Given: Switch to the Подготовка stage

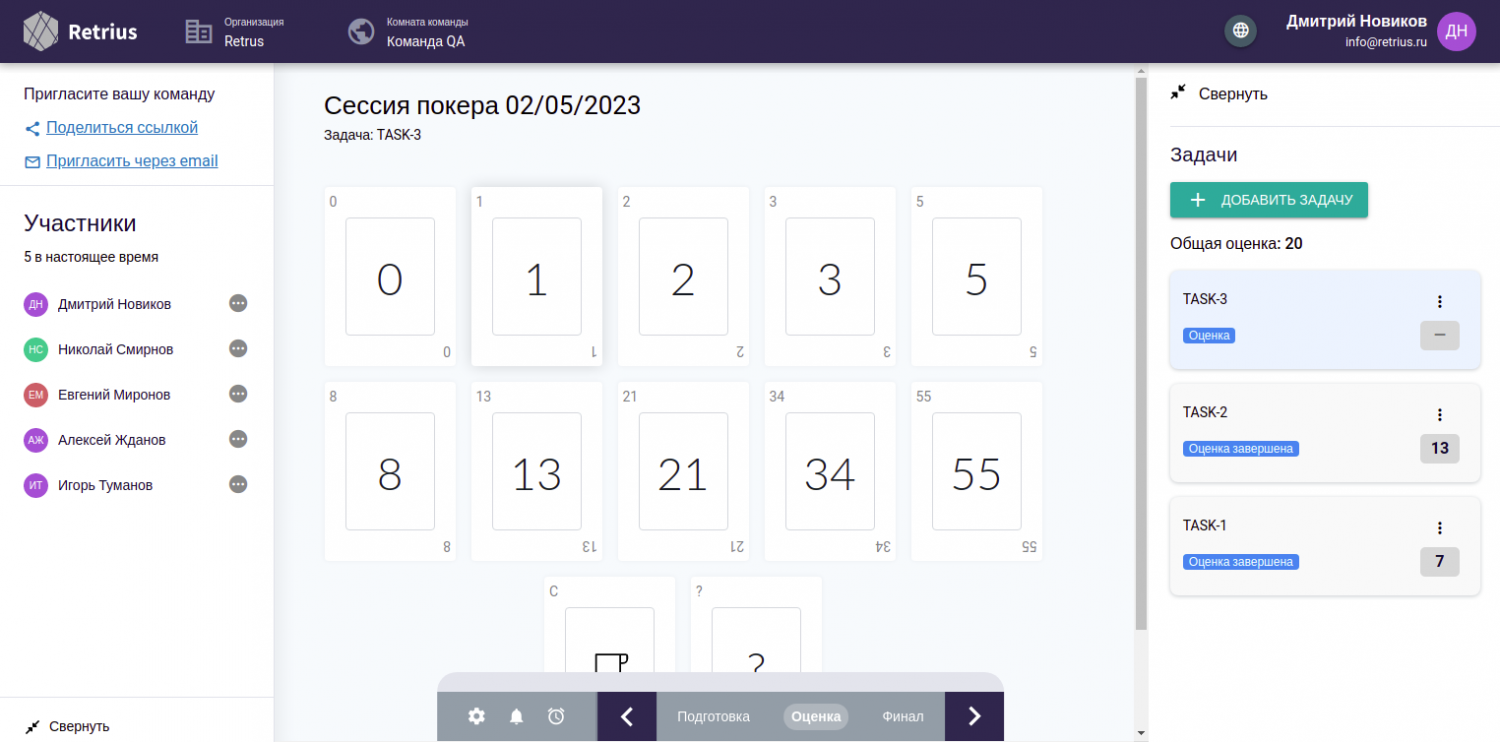Looking at the screenshot, I should (x=713, y=716).
